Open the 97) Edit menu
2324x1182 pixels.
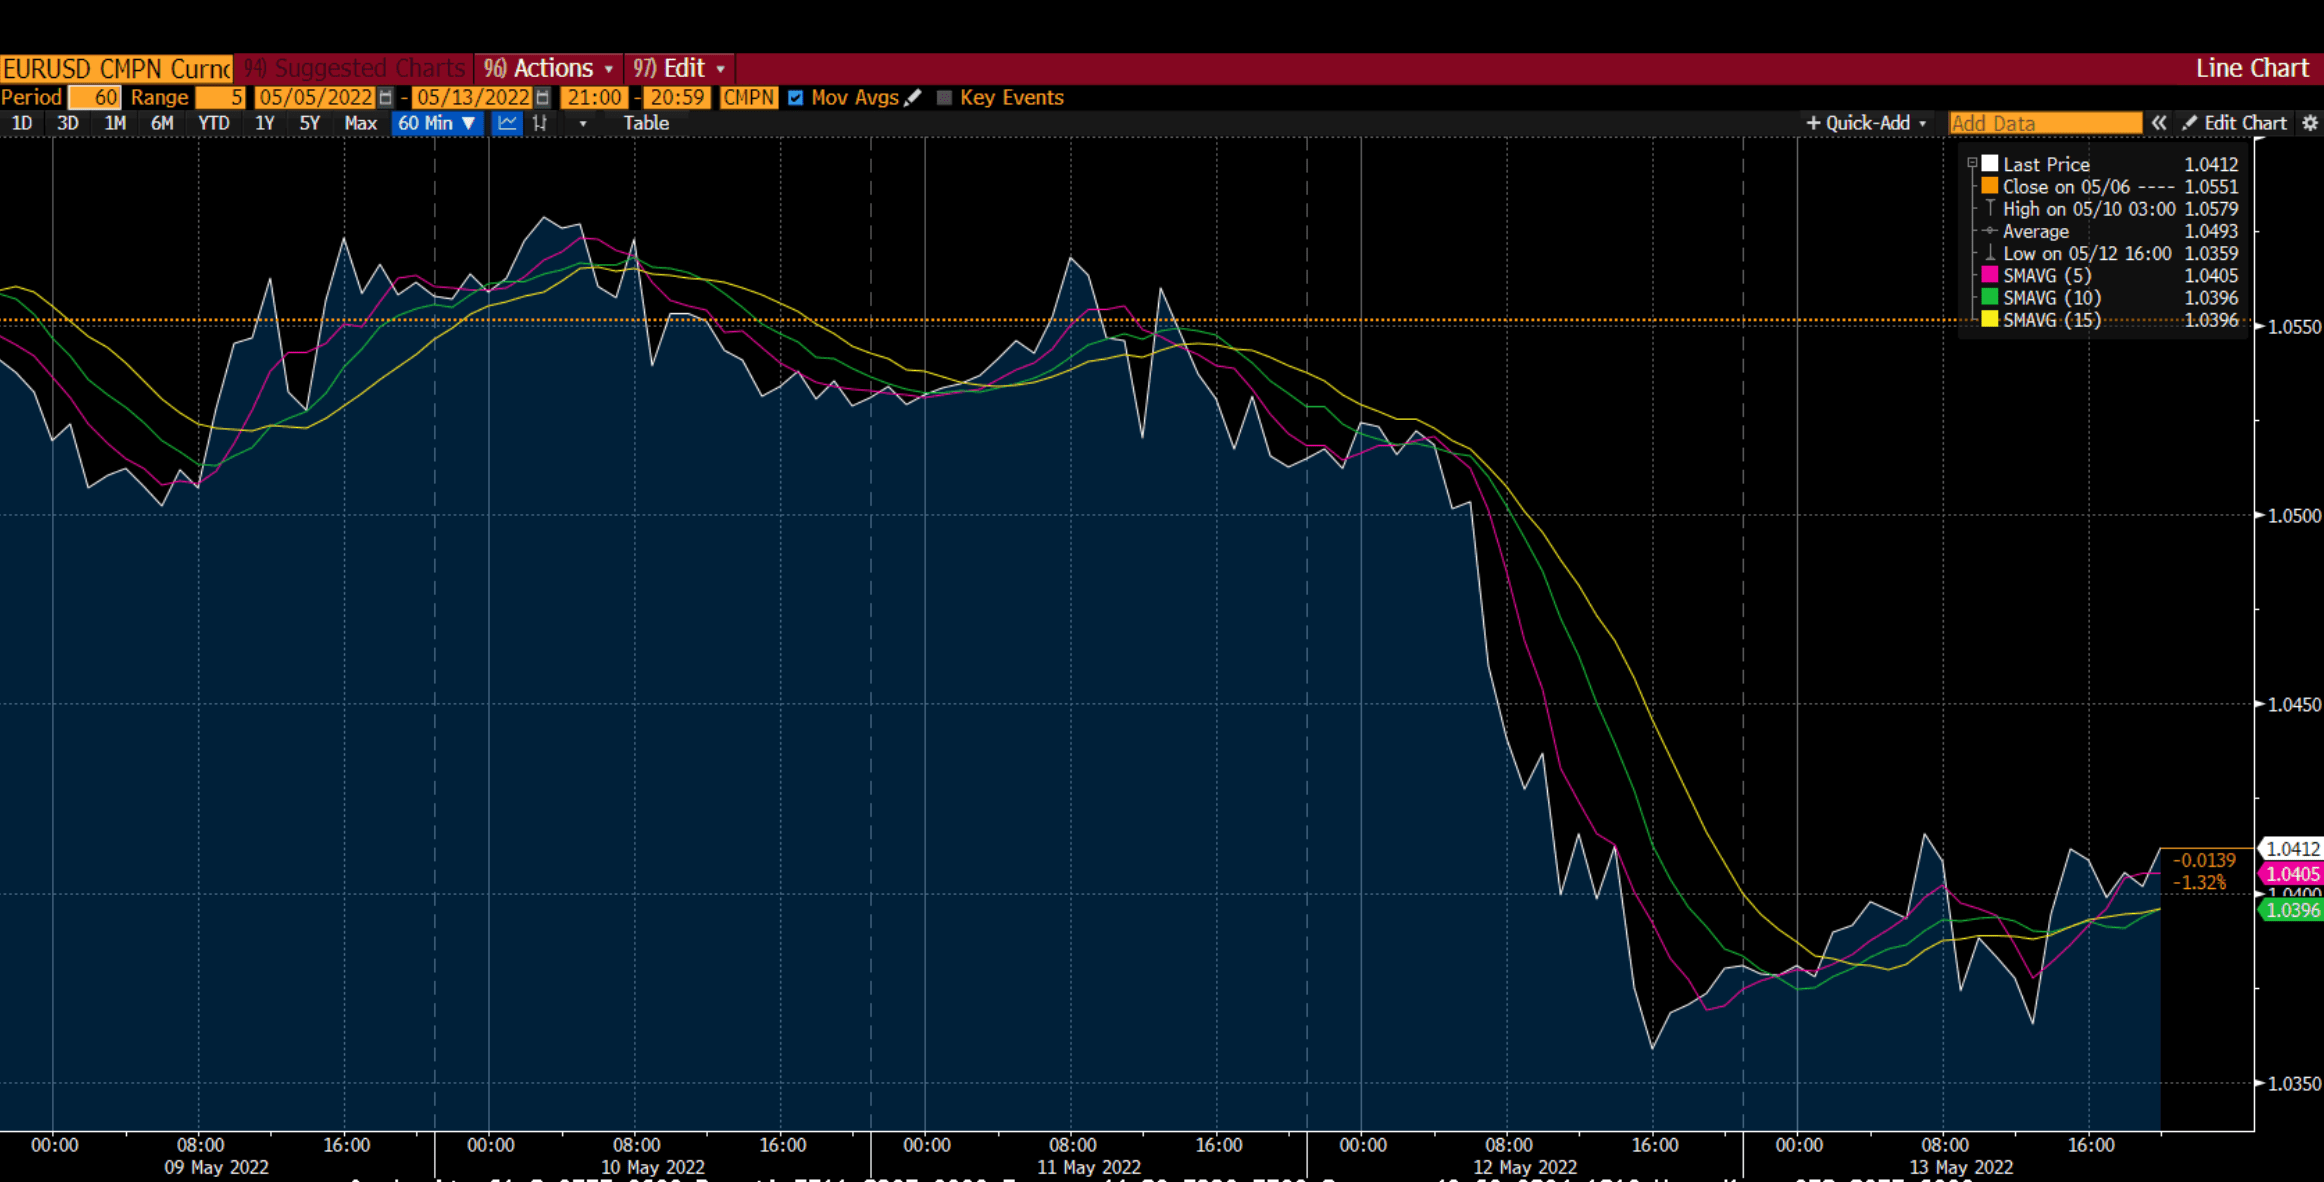(x=679, y=68)
